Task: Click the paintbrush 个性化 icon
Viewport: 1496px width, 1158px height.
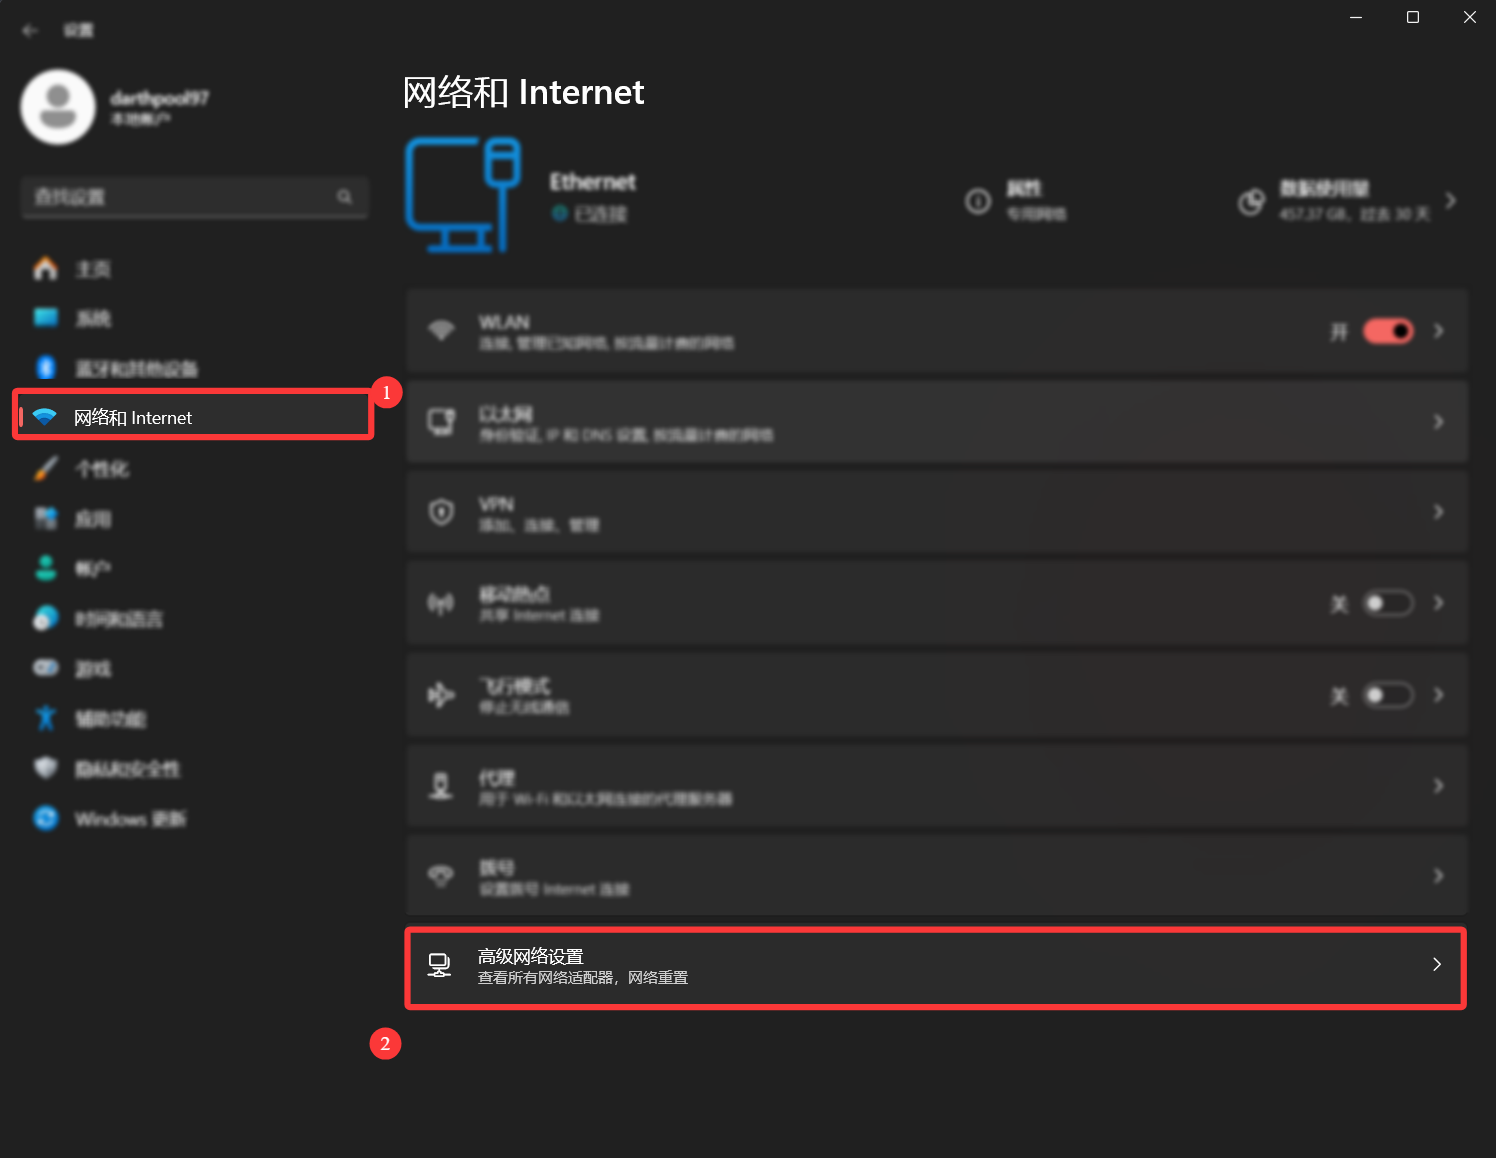Action: 46,468
